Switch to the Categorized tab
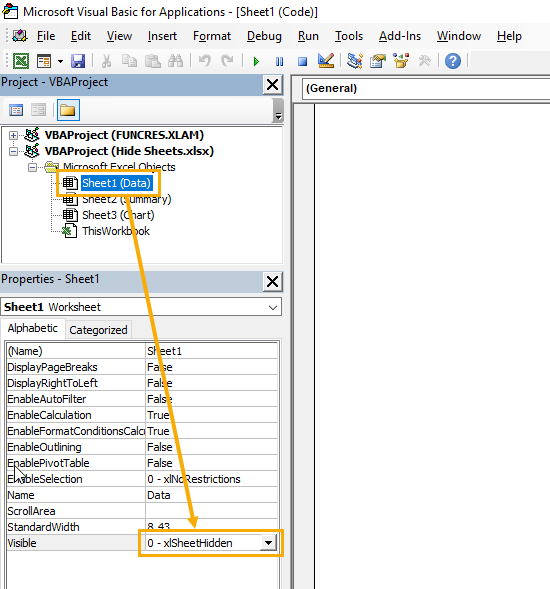The width and height of the screenshot is (550, 589). 98,330
